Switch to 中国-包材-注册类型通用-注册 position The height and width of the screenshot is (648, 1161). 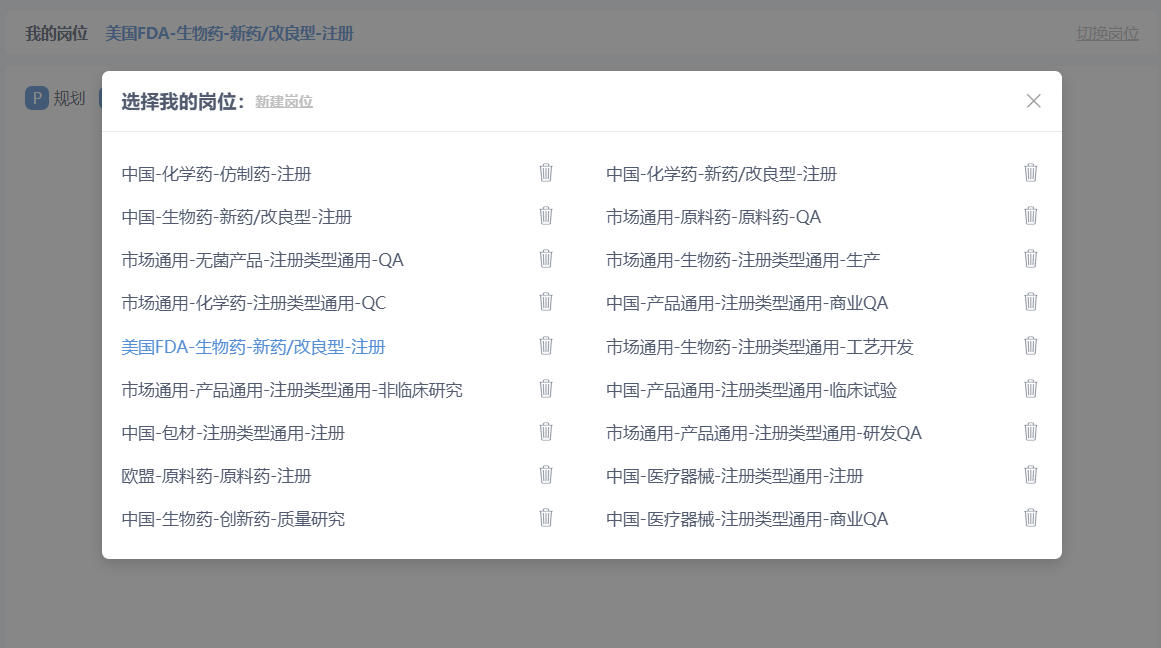233,433
